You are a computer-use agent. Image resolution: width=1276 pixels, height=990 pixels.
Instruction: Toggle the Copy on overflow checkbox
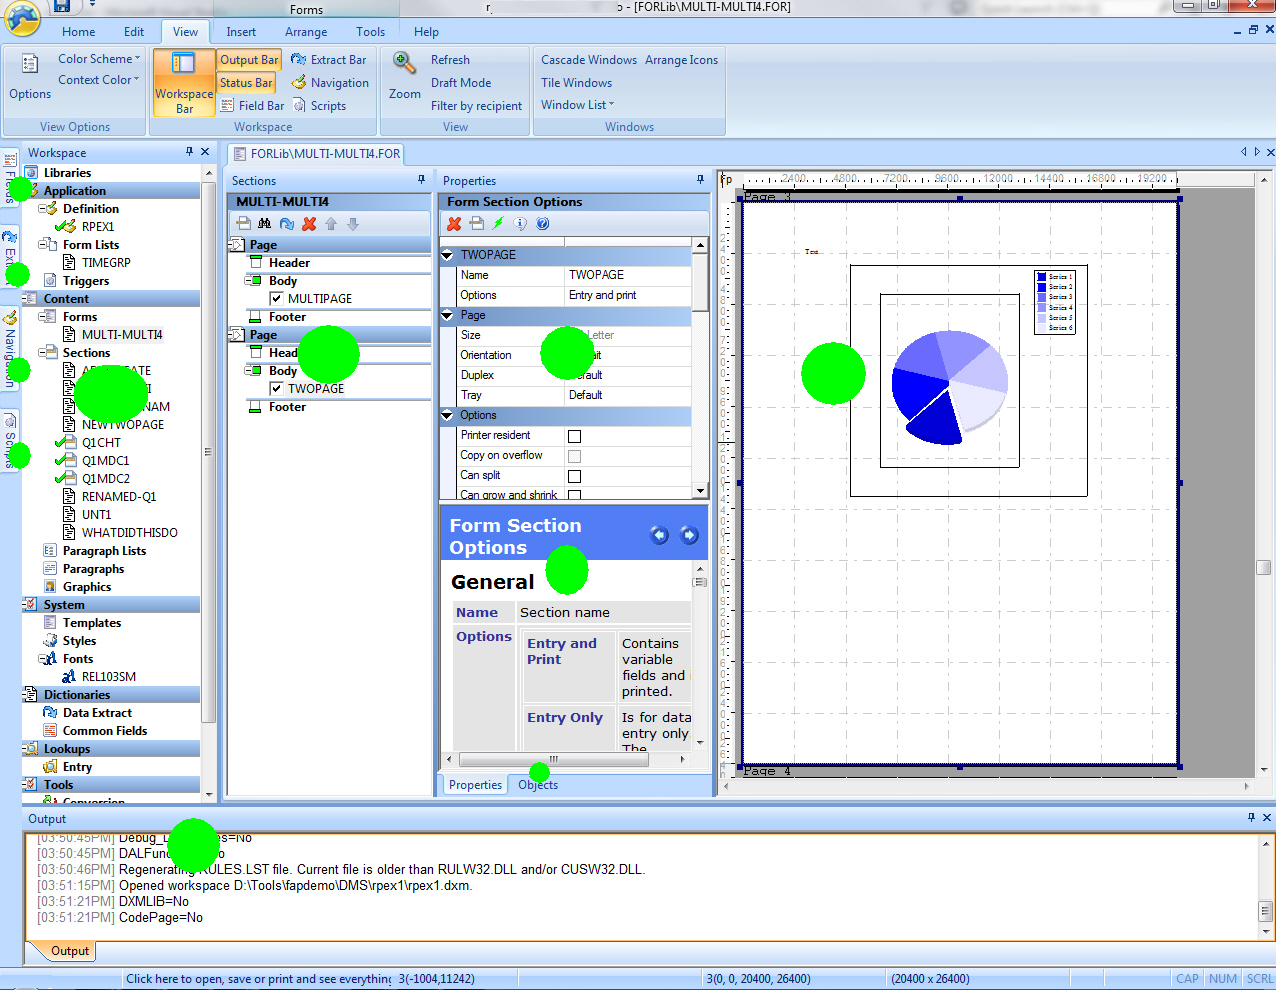574,456
